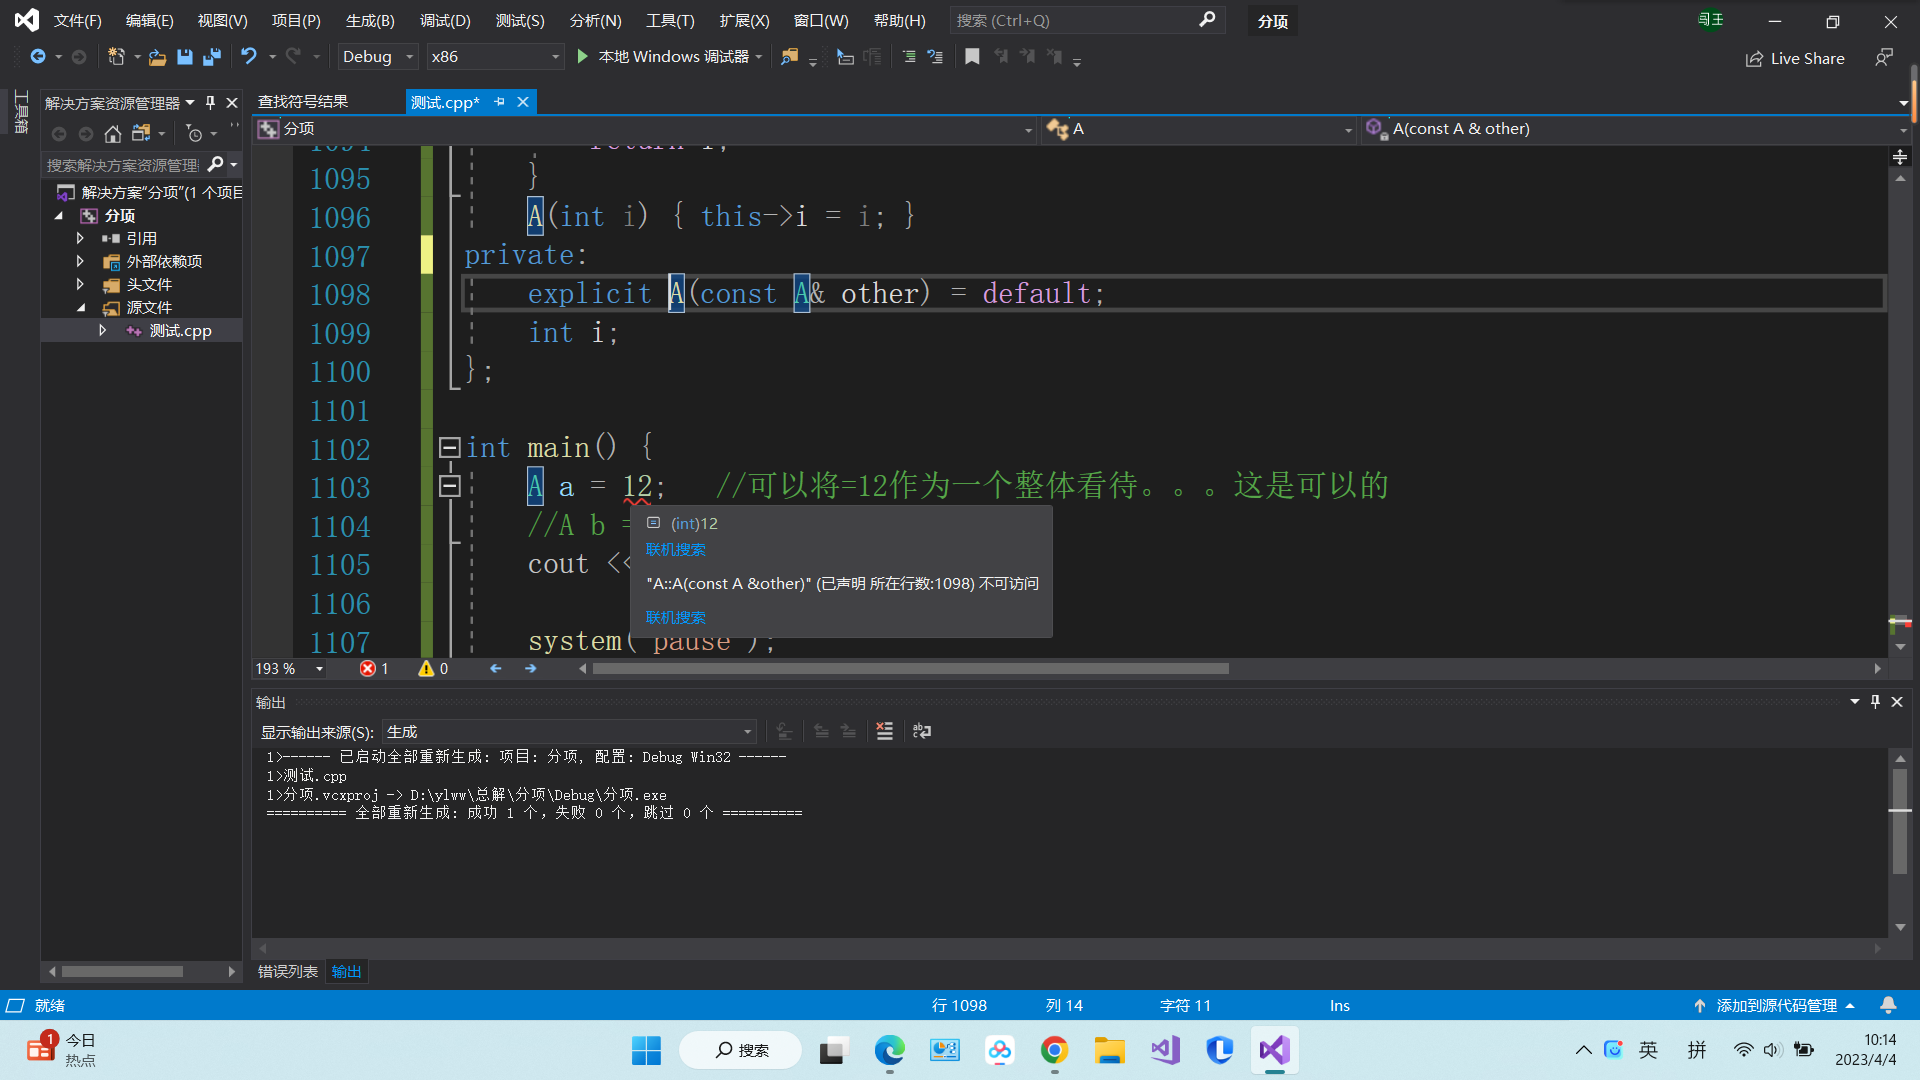The width and height of the screenshot is (1920, 1080).
Task: Click the bookmark toggle toolbar icon
Action: coord(971,57)
